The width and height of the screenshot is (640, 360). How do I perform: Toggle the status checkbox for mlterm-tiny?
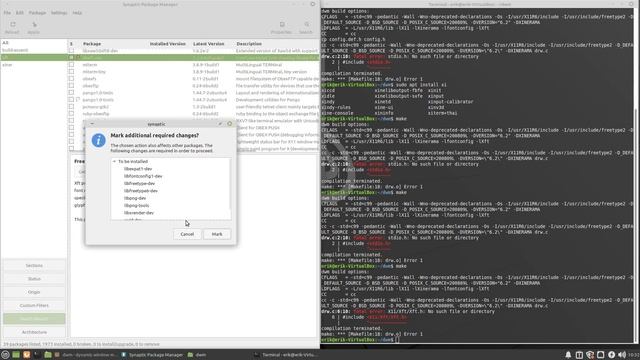(71, 71)
